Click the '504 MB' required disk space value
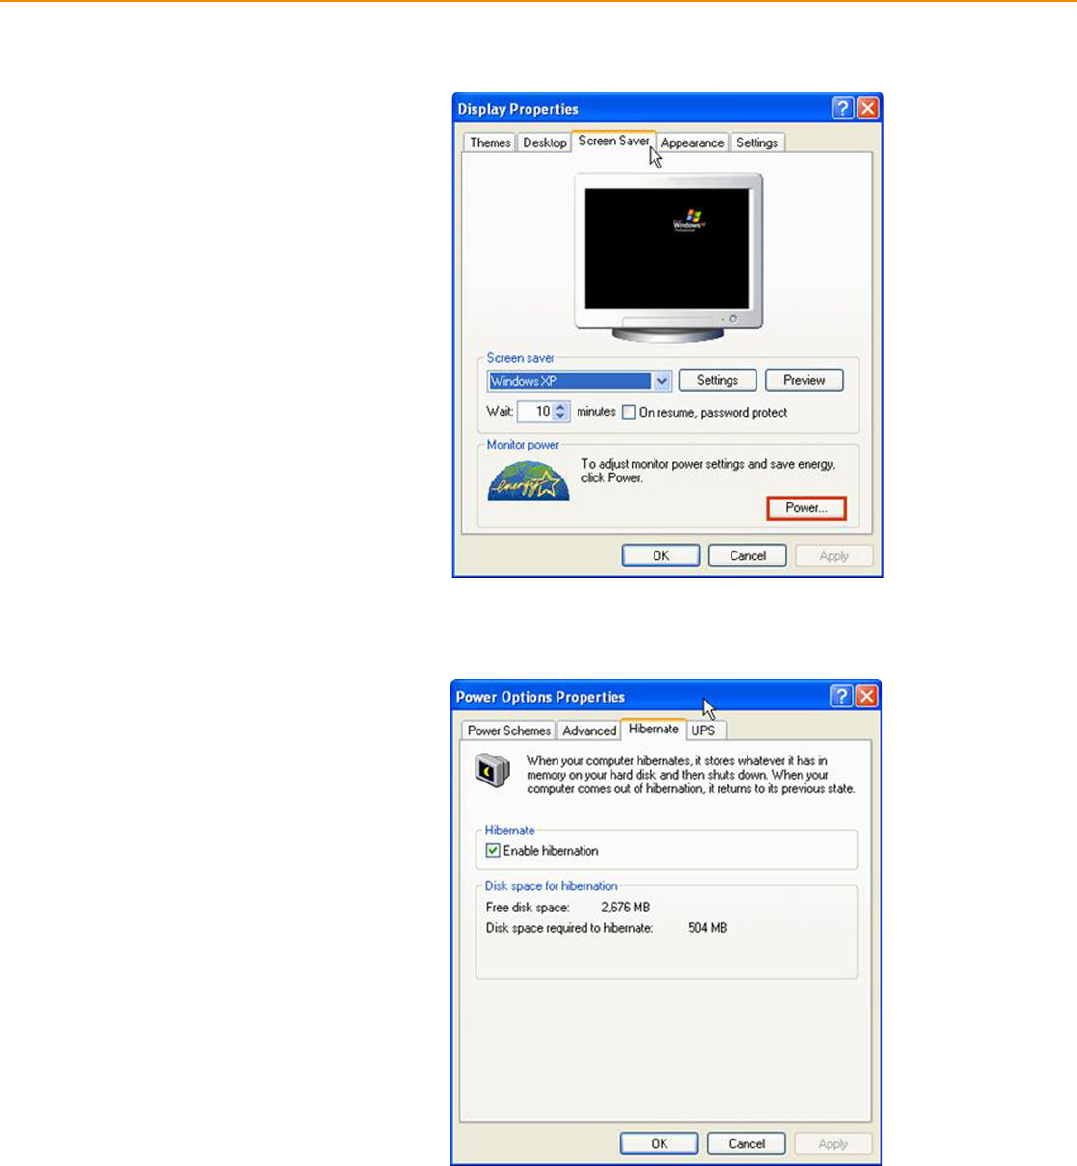Image resolution: width=1077 pixels, height=1166 pixels. click(x=707, y=928)
